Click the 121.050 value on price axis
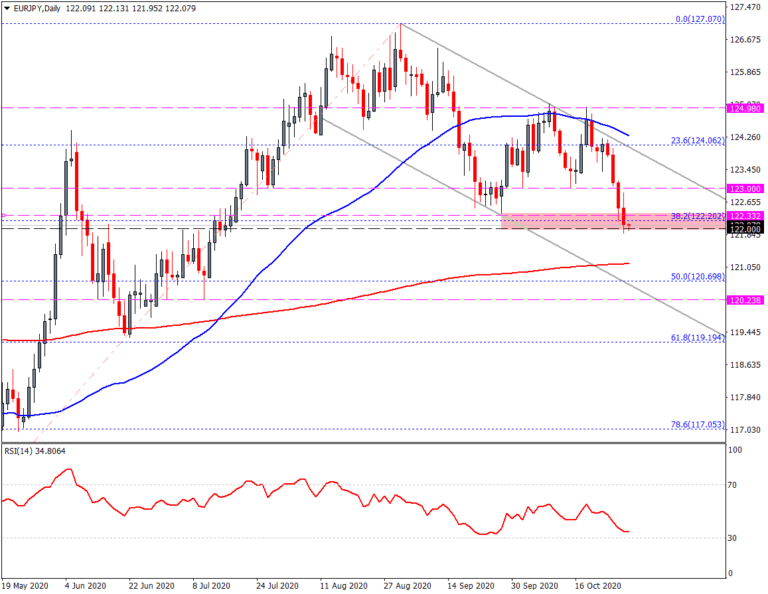This screenshot has width=768, height=594. [x=745, y=267]
